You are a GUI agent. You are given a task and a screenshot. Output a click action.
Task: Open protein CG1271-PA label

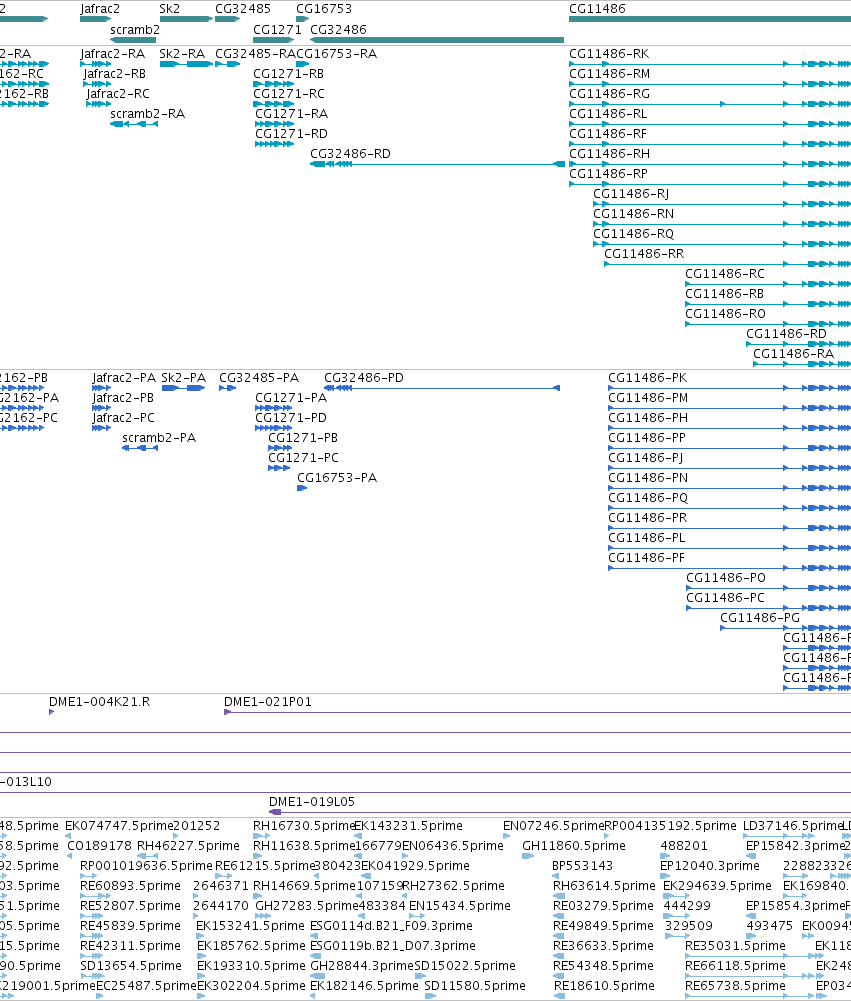(x=291, y=398)
